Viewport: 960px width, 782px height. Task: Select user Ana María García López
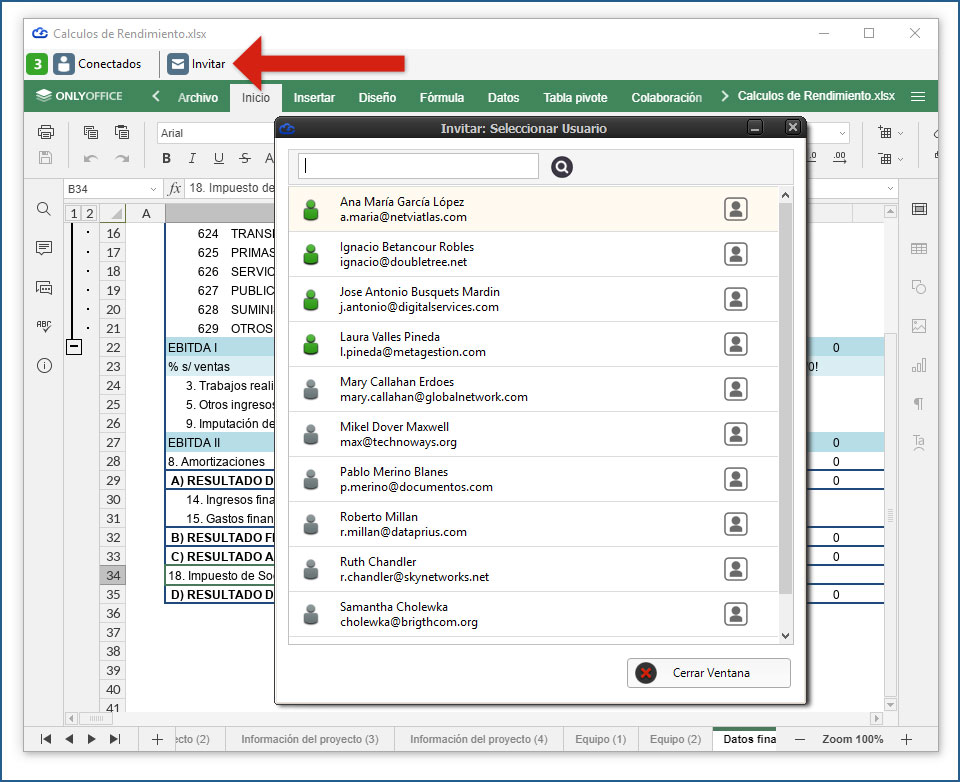(x=533, y=209)
